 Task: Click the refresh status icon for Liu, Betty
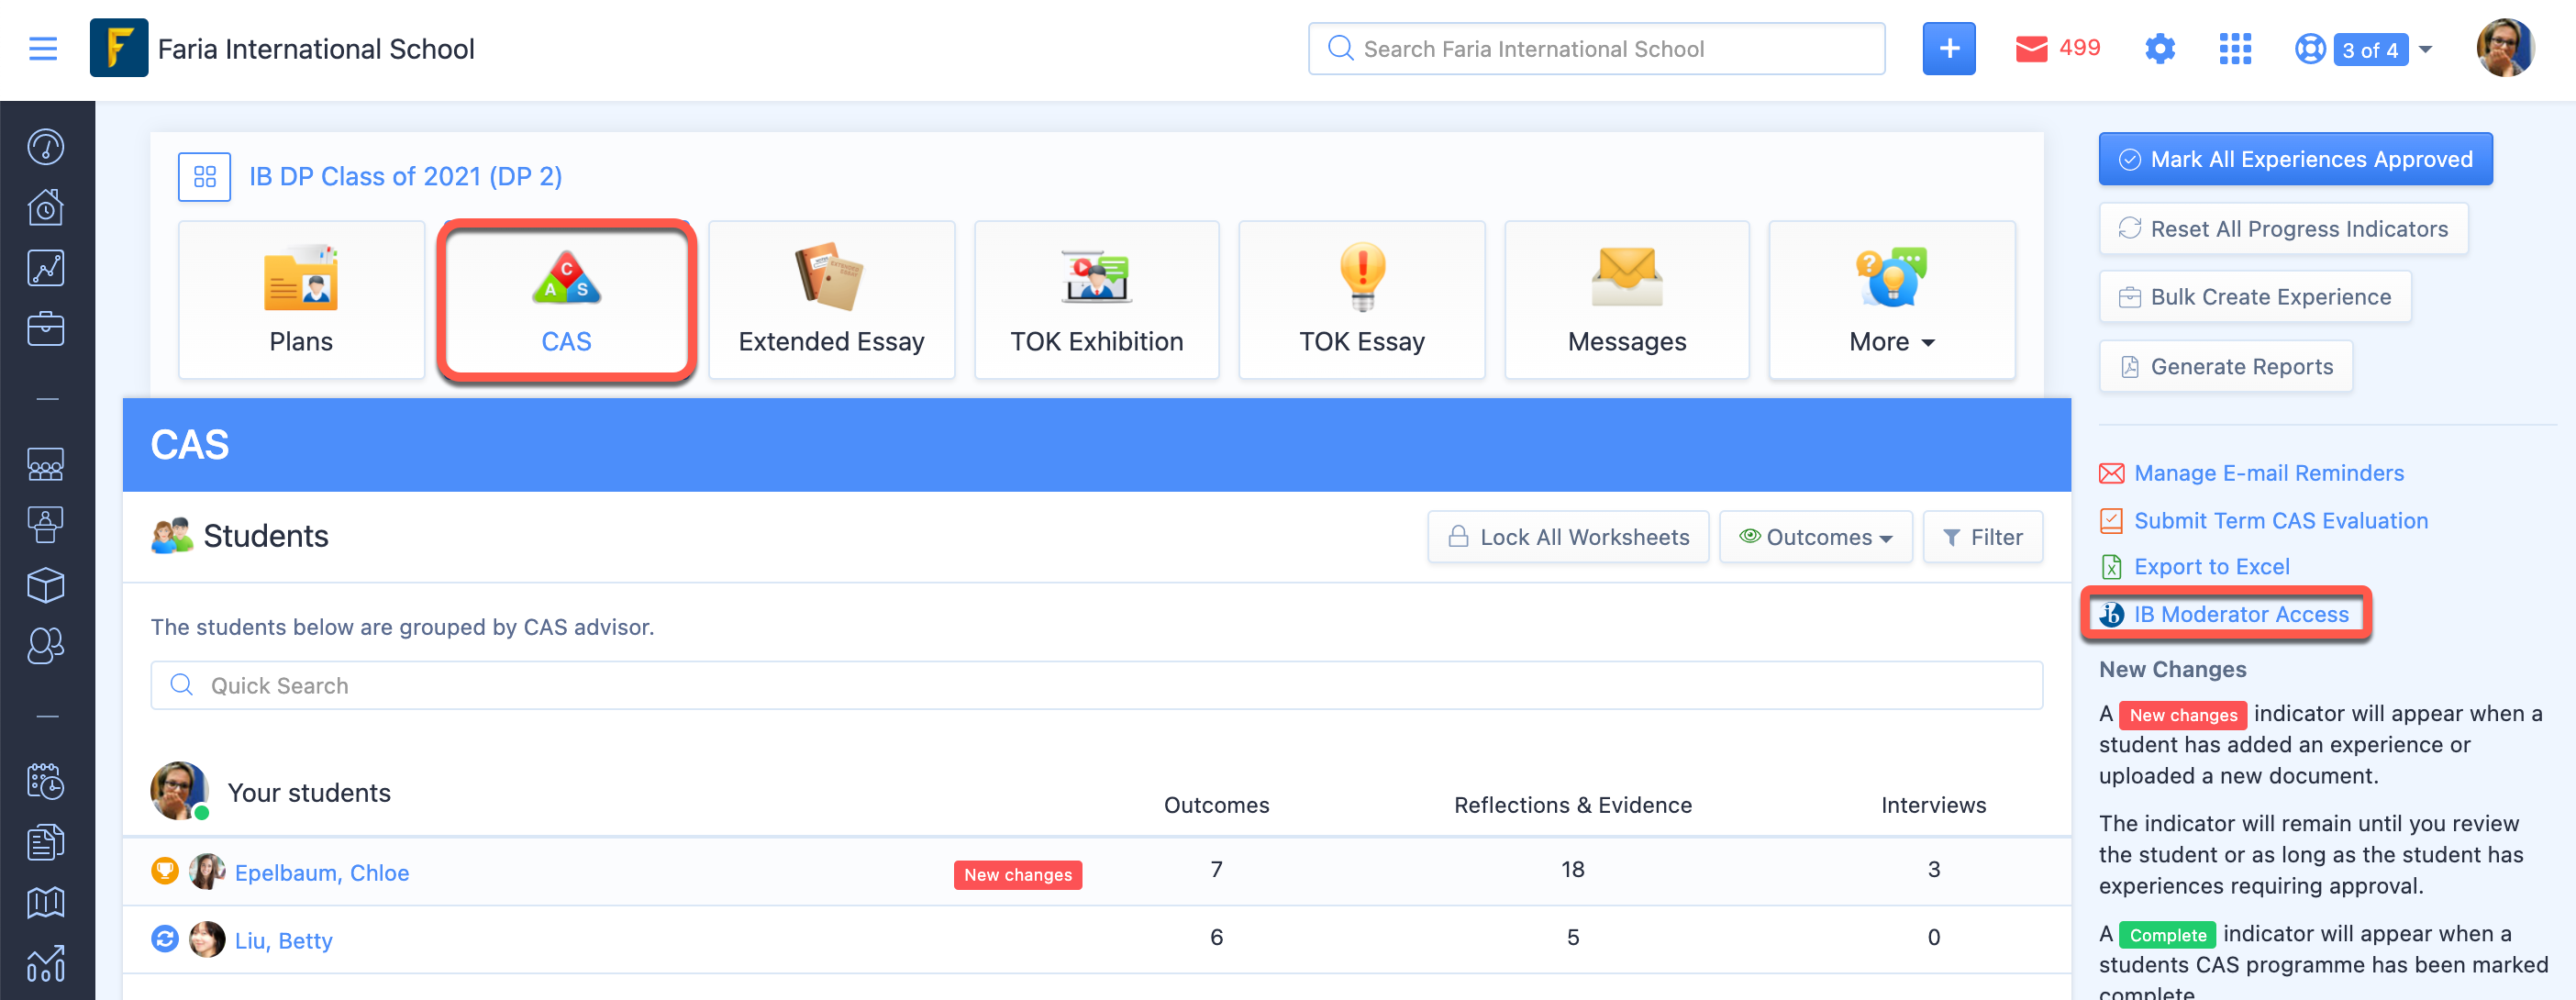tap(165, 939)
